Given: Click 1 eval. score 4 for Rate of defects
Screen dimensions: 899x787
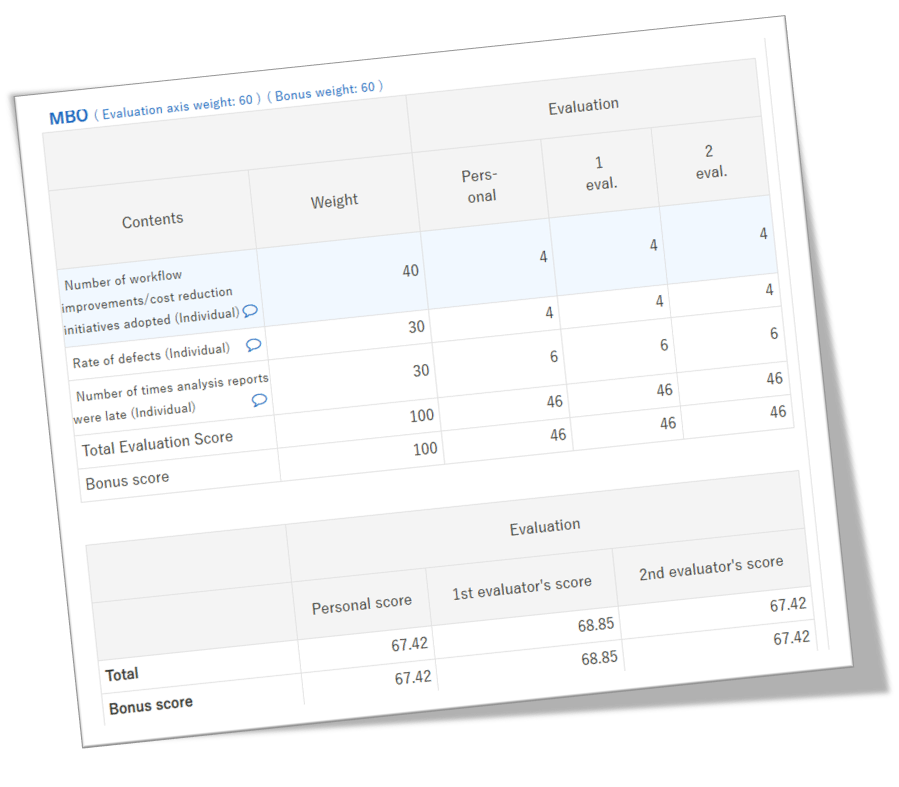Looking at the screenshot, I should [x=659, y=301].
